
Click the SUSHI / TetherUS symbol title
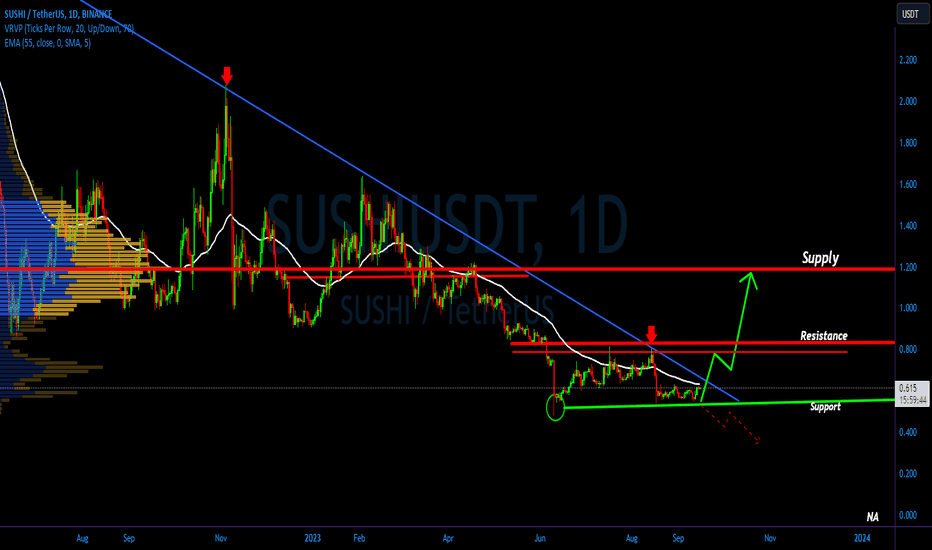tap(58, 14)
